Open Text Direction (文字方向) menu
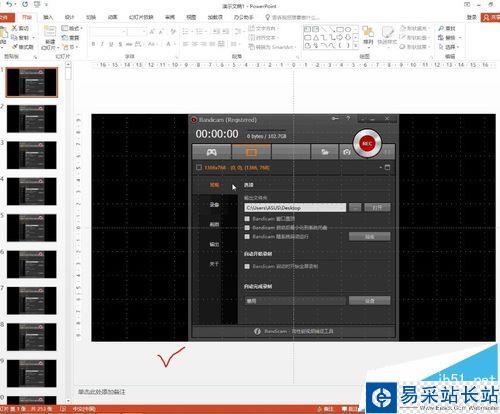This screenshot has height=414, width=500. pos(263,28)
